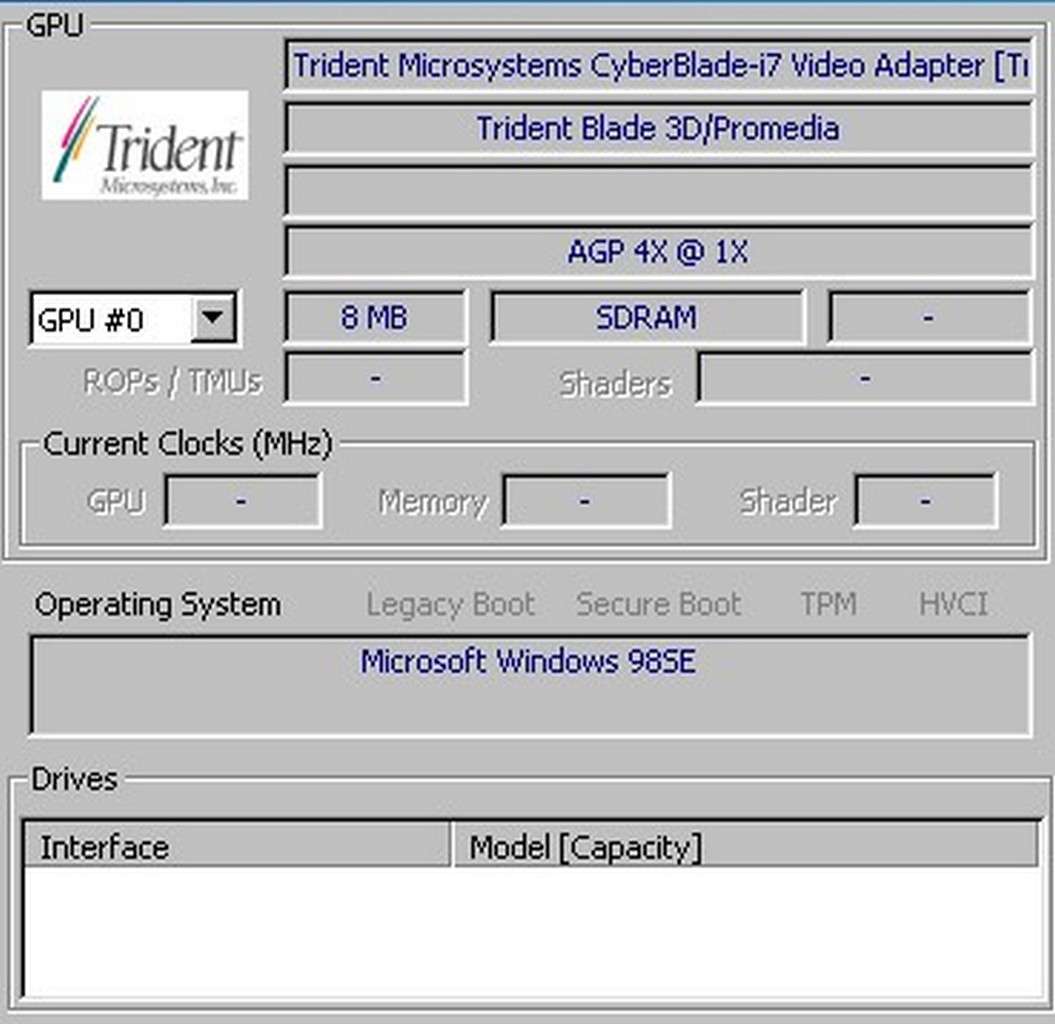Screen dimensions: 1055x1024
Task: Click the 8 MB memory size field
Action: pos(375,317)
